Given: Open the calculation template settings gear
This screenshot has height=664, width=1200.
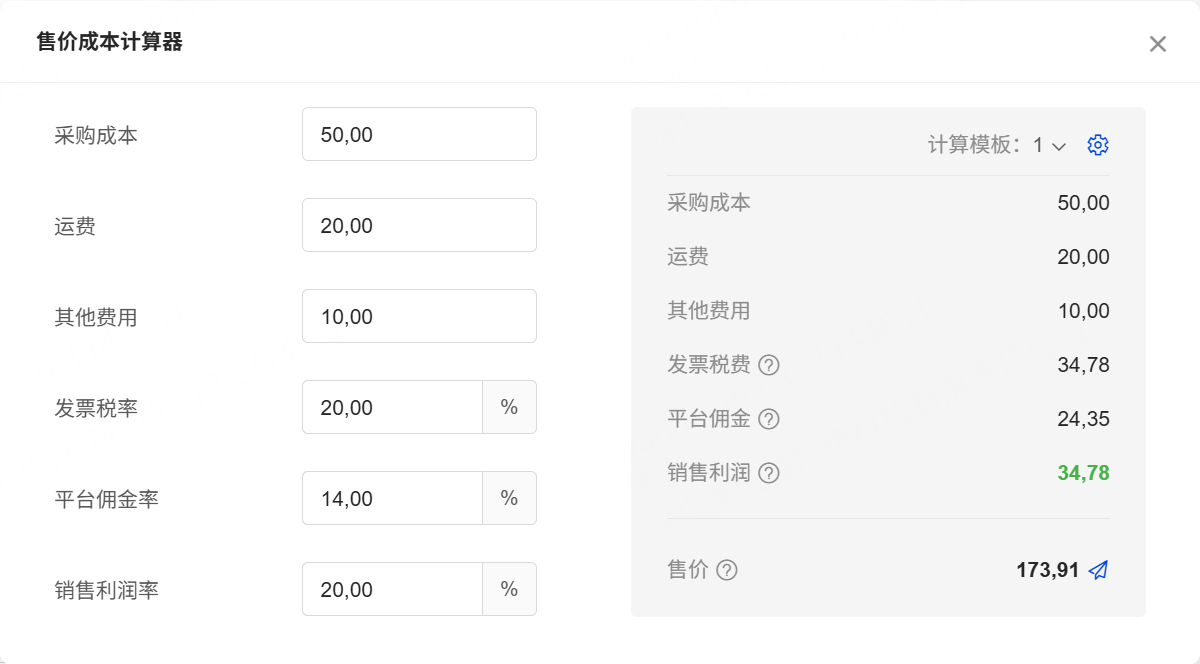Looking at the screenshot, I should (x=1098, y=145).
